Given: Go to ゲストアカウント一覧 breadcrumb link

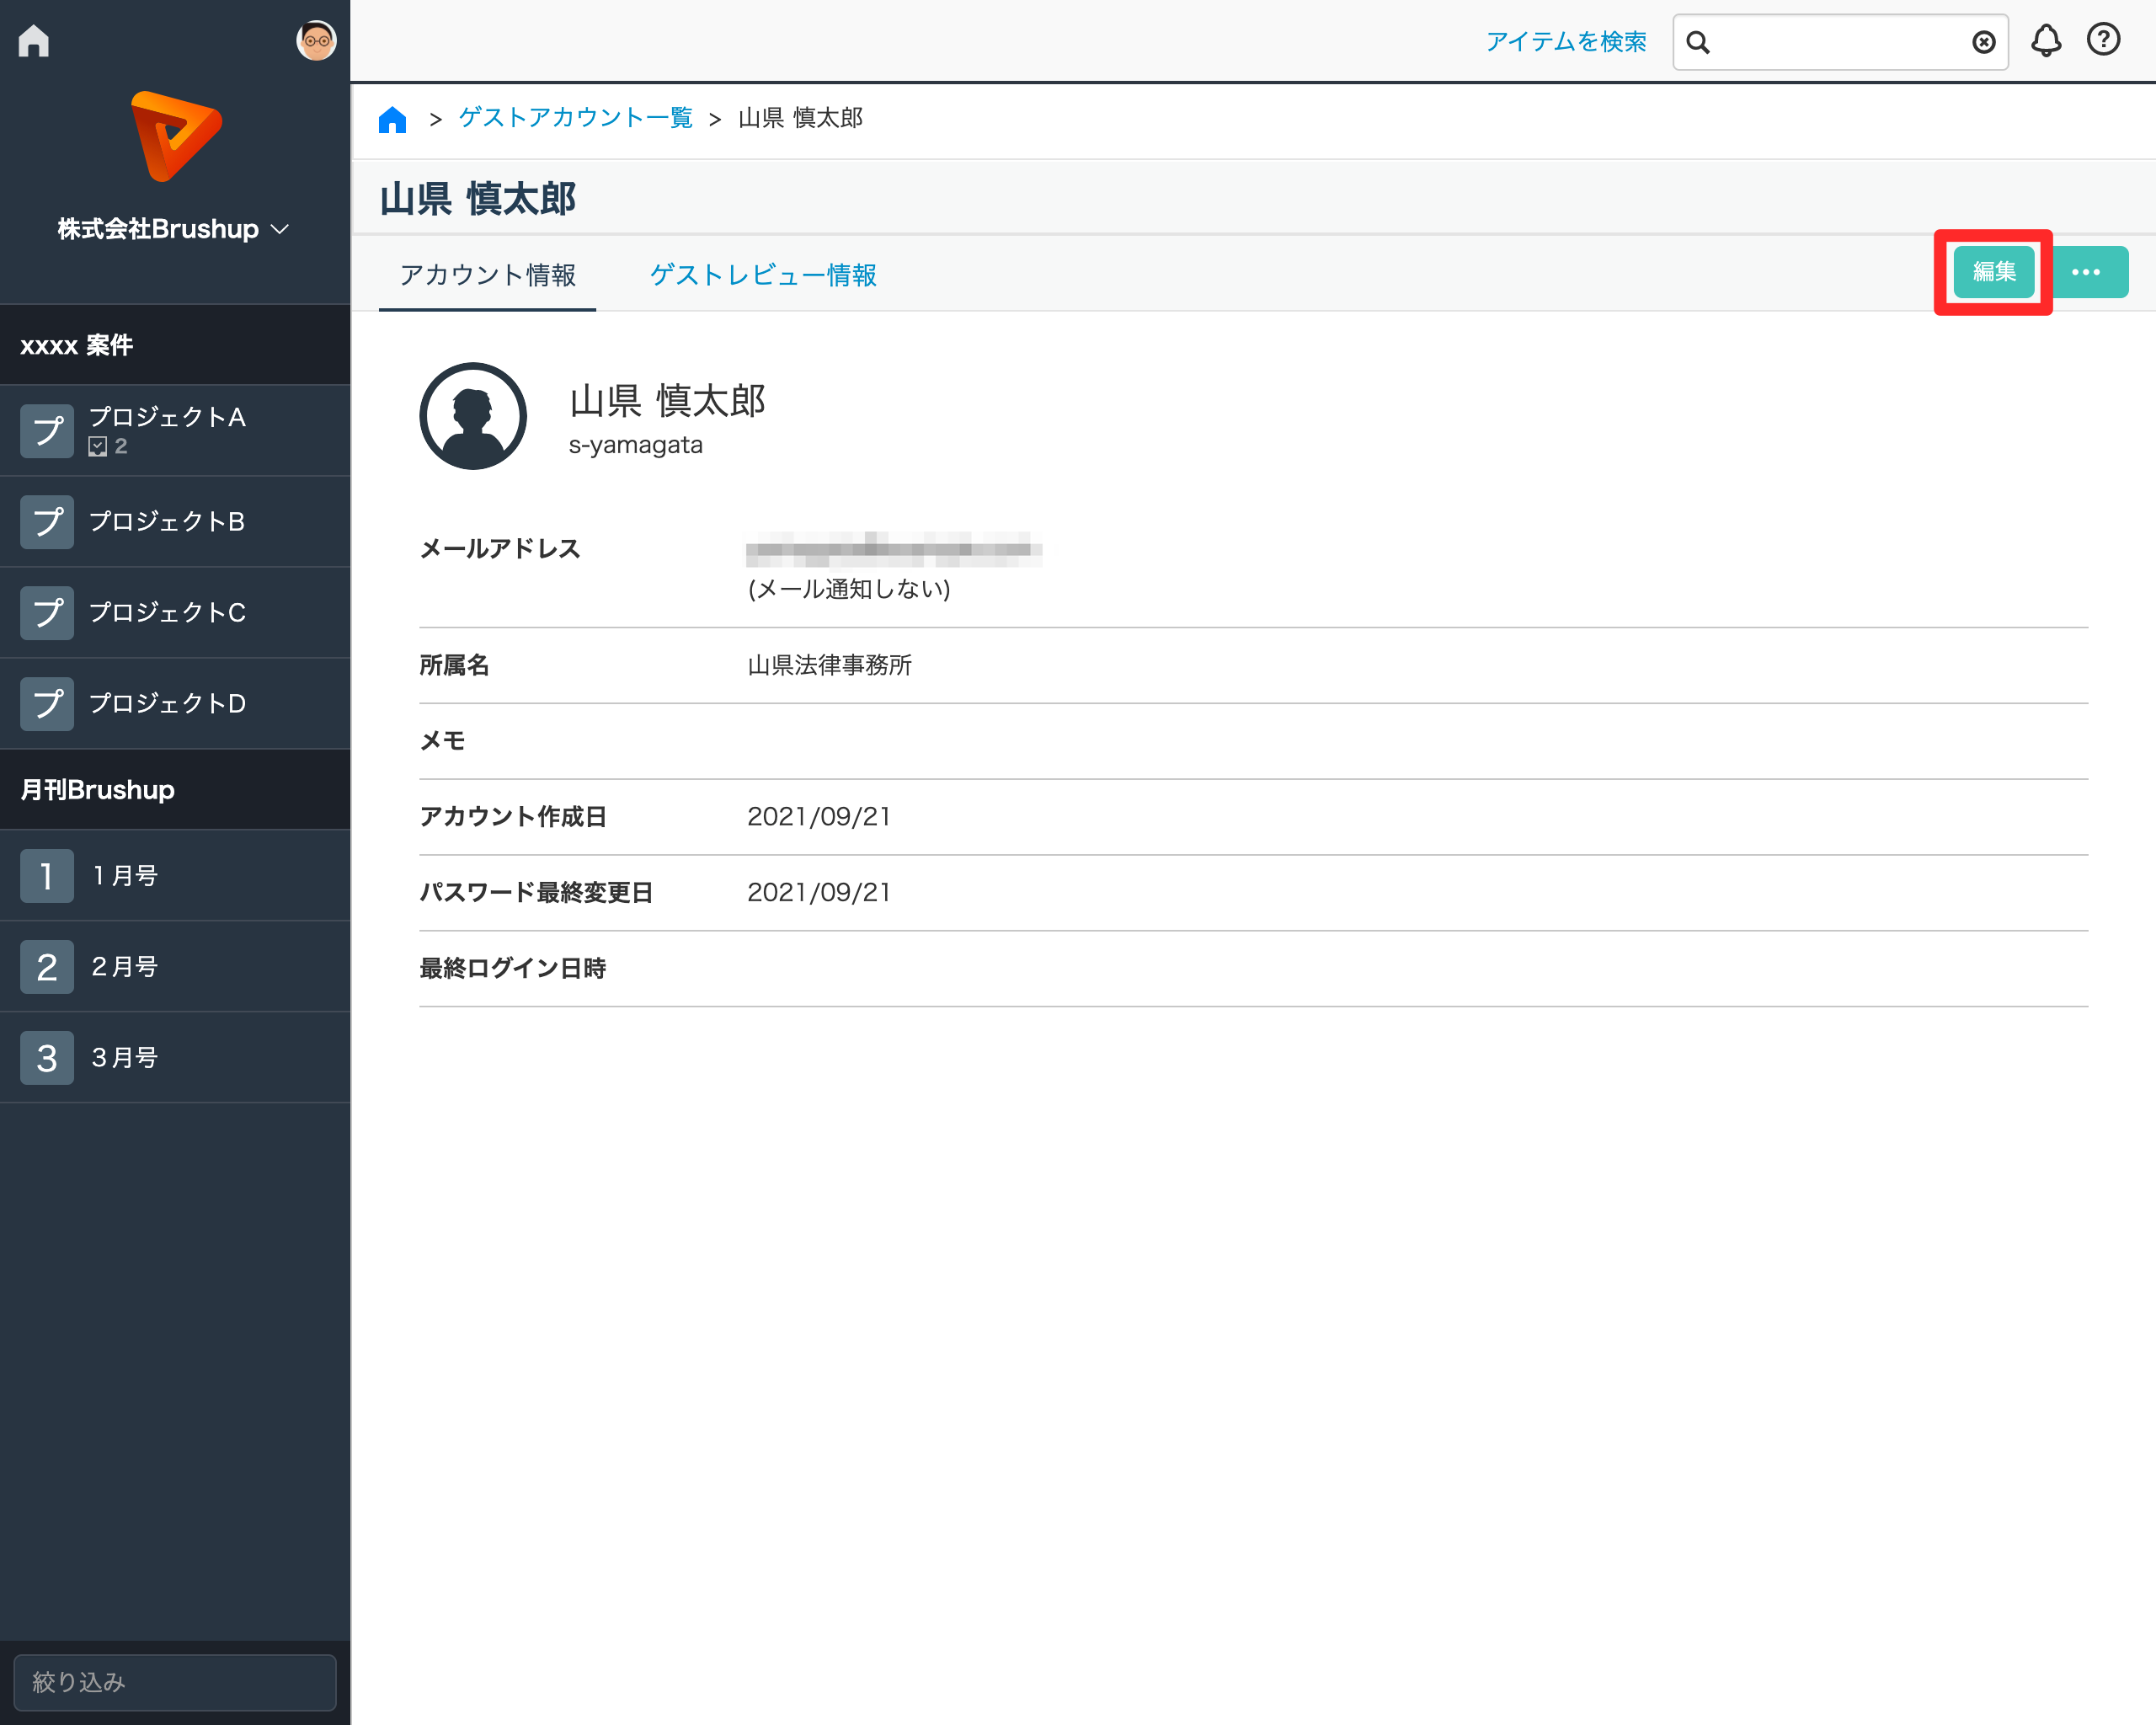Looking at the screenshot, I should [x=576, y=118].
